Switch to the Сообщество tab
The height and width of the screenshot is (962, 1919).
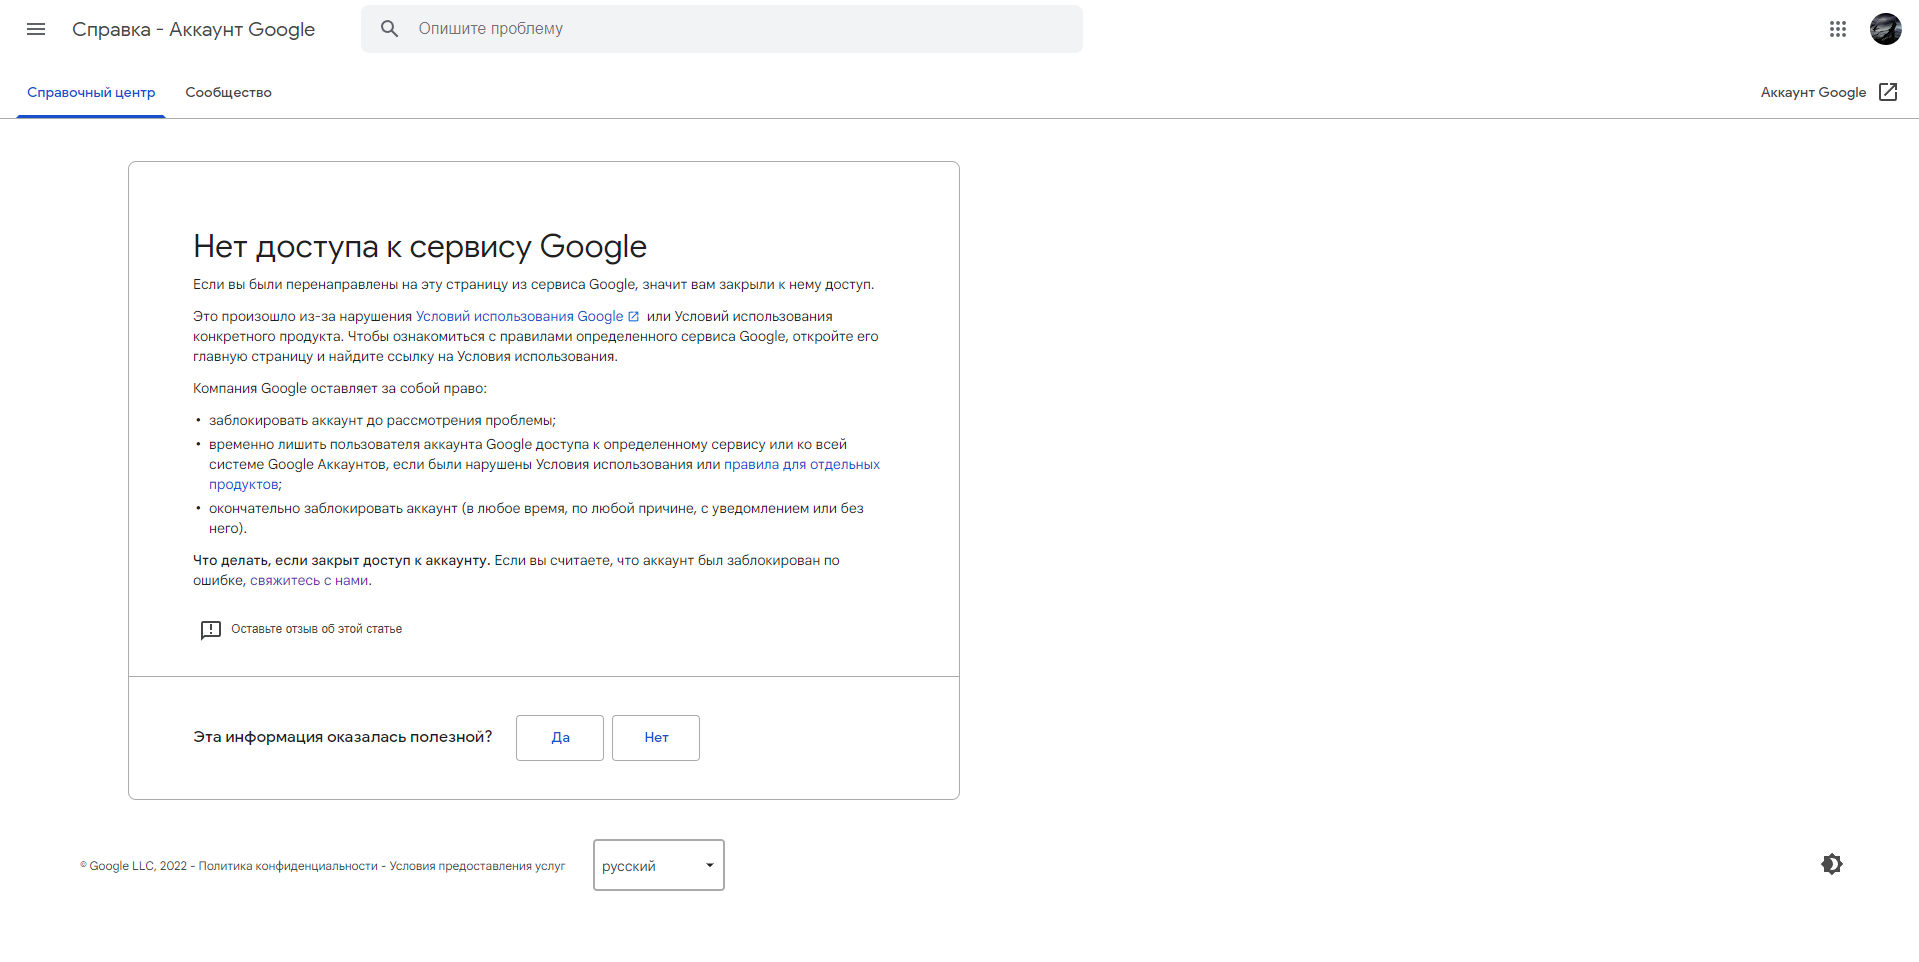[x=229, y=93]
